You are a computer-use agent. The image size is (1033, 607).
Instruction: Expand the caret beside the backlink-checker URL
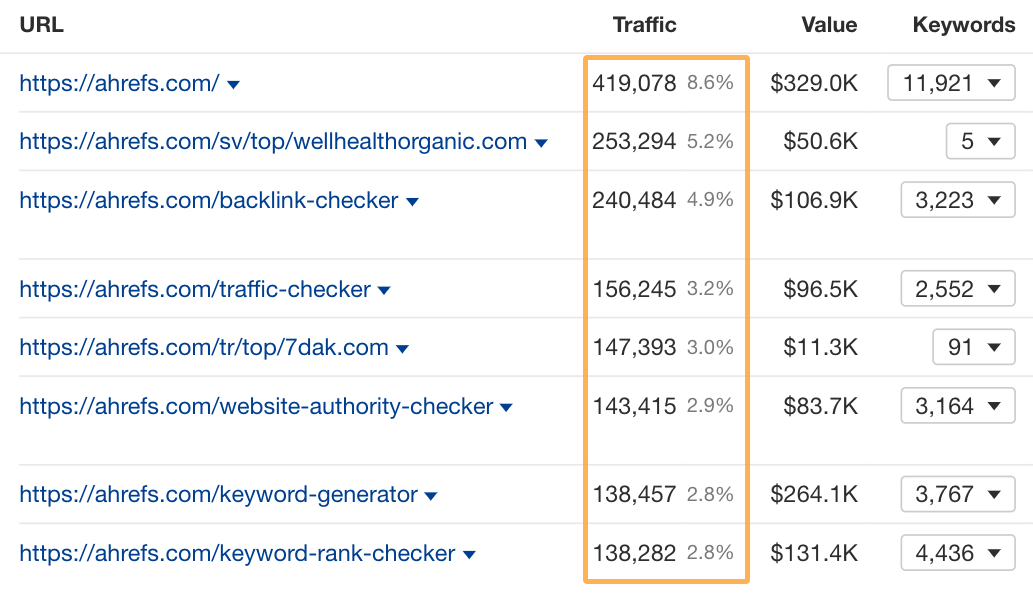coord(412,200)
